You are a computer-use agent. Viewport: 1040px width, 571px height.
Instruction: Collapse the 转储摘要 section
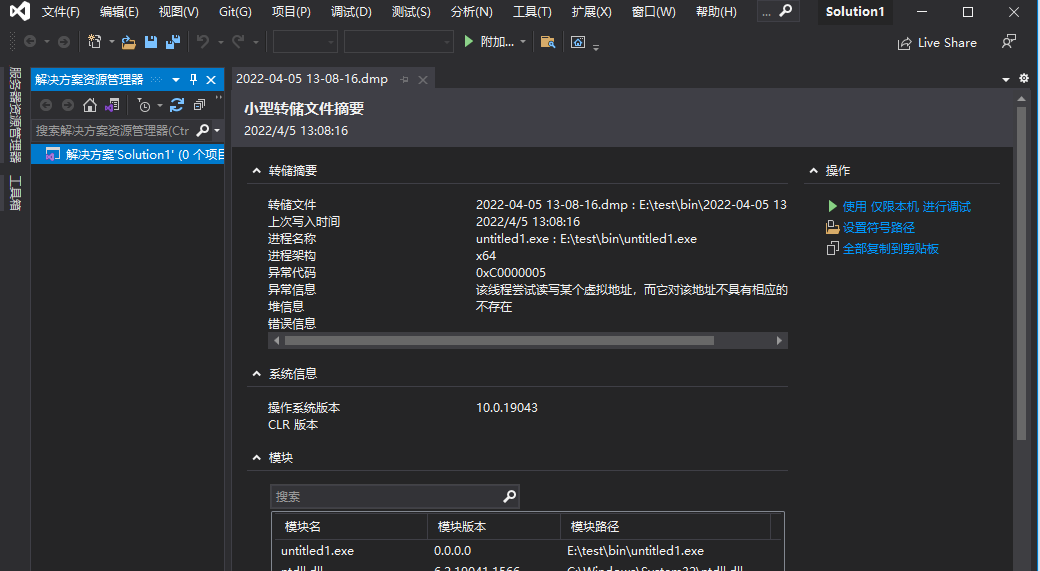tap(254, 171)
